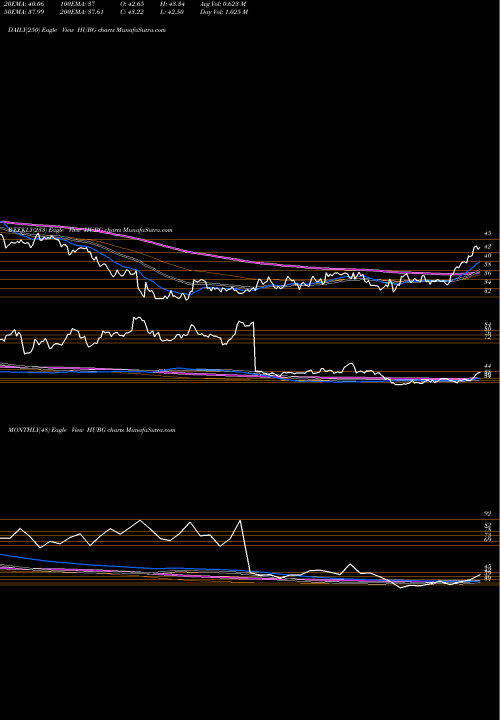Screen dimensions: 500x720
Task: Select the Day Vol readout
Action: click(224, 12)
